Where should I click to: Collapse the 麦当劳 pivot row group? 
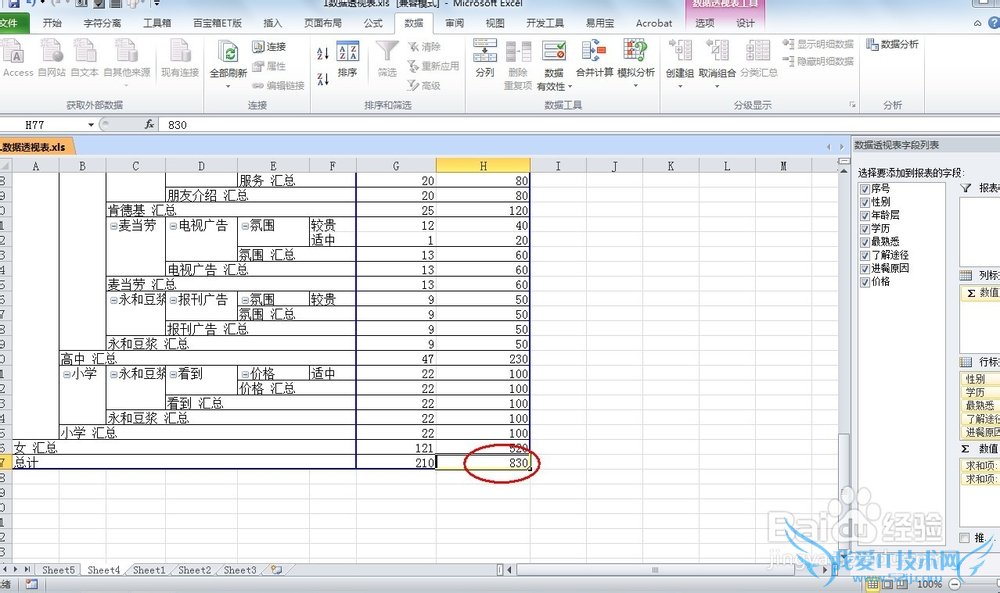(113, 226)
